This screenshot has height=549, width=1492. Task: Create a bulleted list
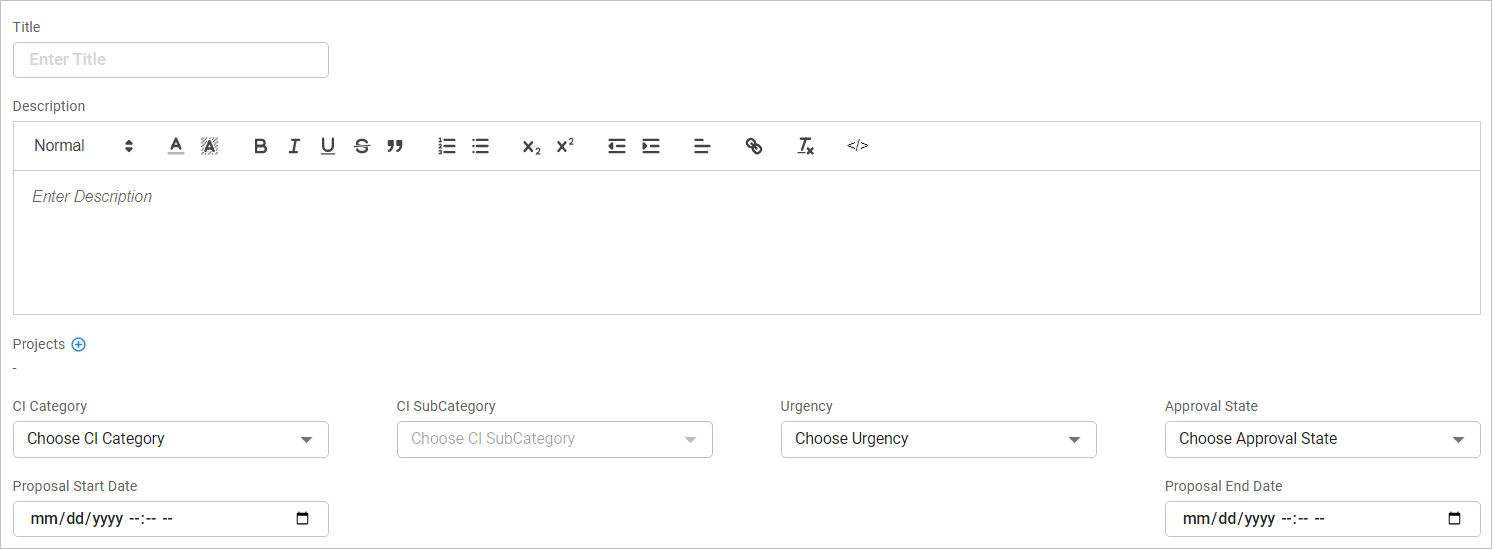click(481, 146)
